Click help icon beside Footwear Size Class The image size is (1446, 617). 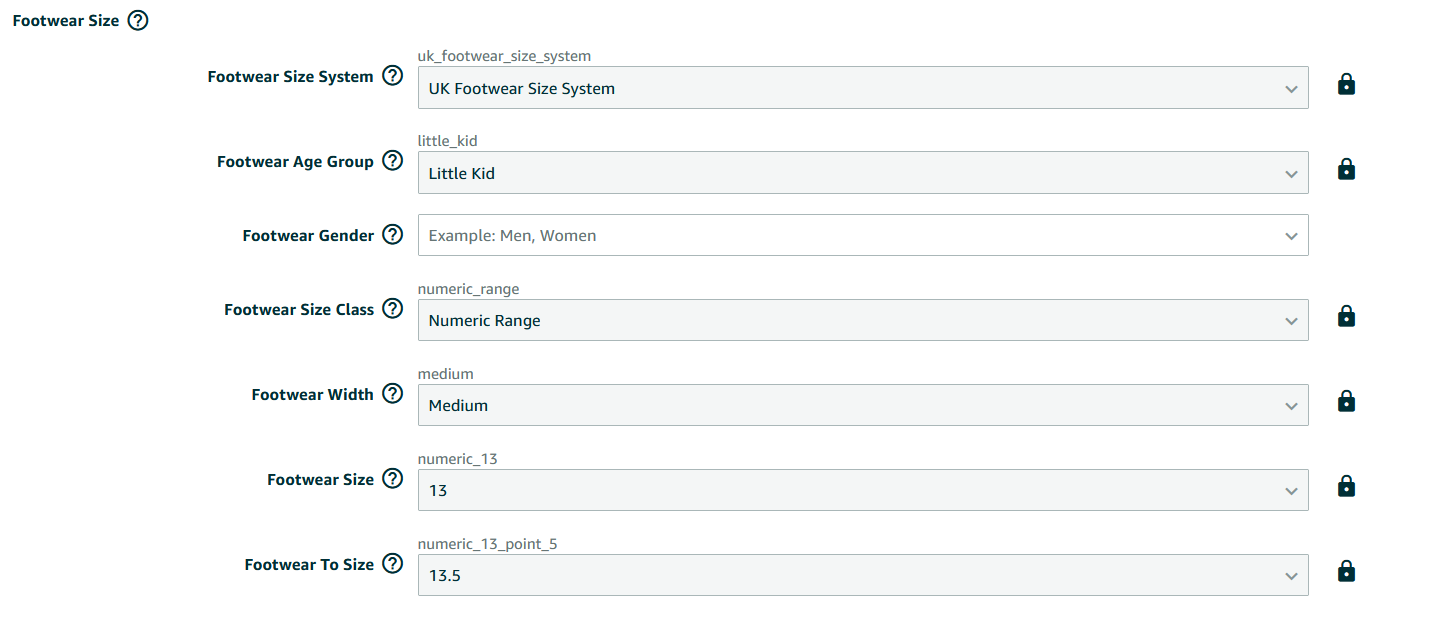pyautogui.click(x=393, y=309)
